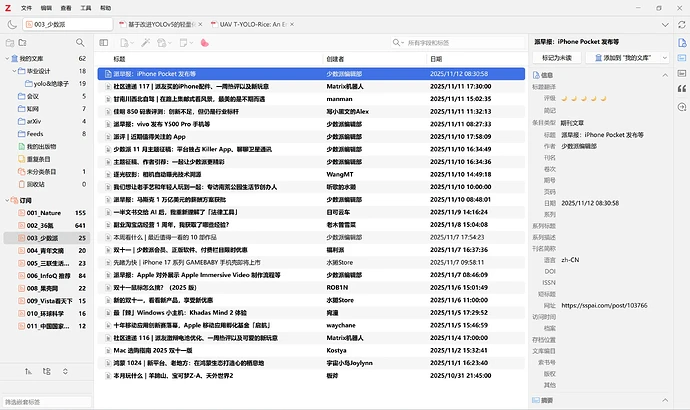Toggle dark mode with the moon icon
Viewport: 690px width, 410px height.
click(x=12, y=25)
